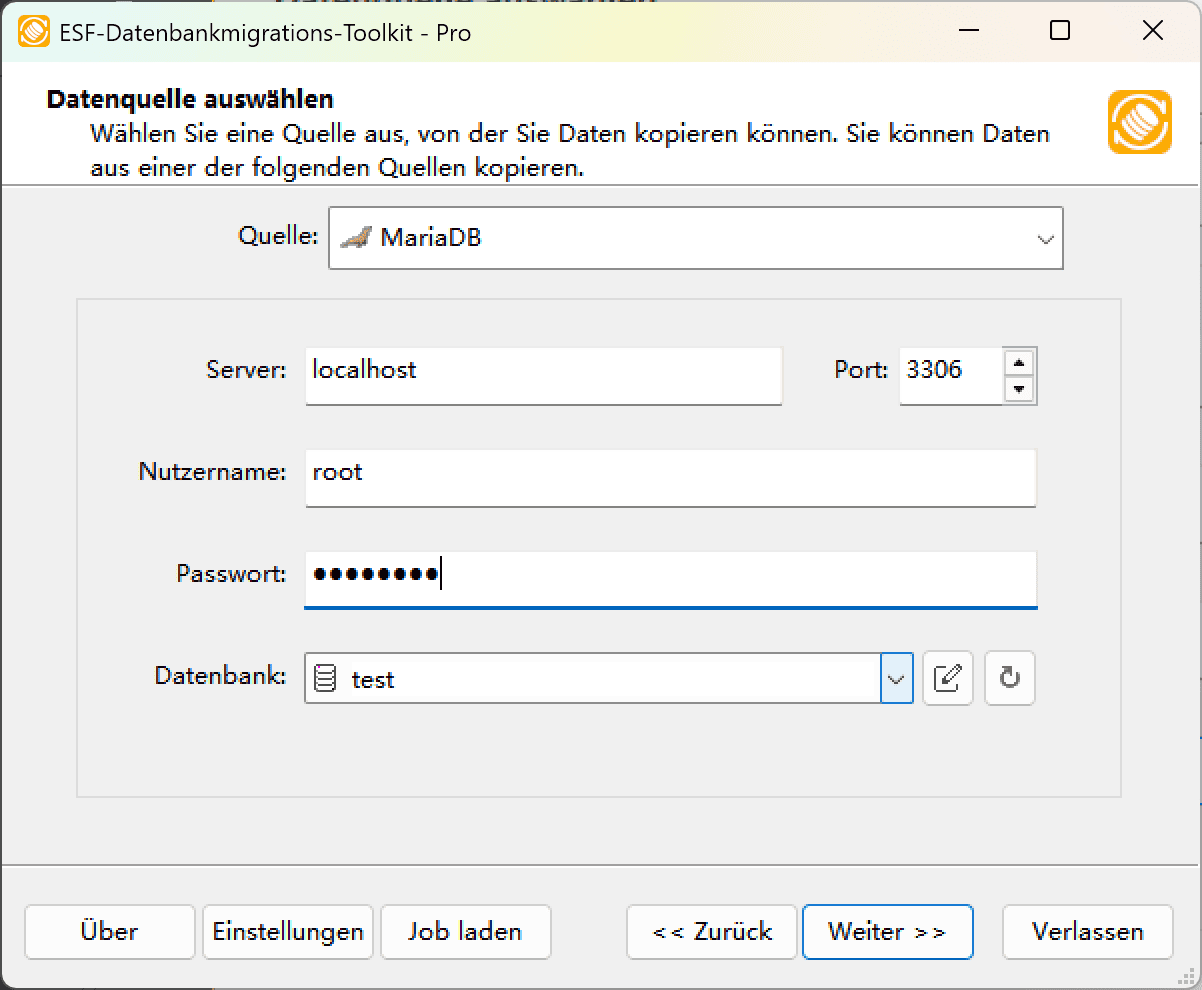Image resolution: width=1202 pixels, height=990 pixels.
Task: Increase the Port value with the up arrow
Action: (x=1020, y=364)
